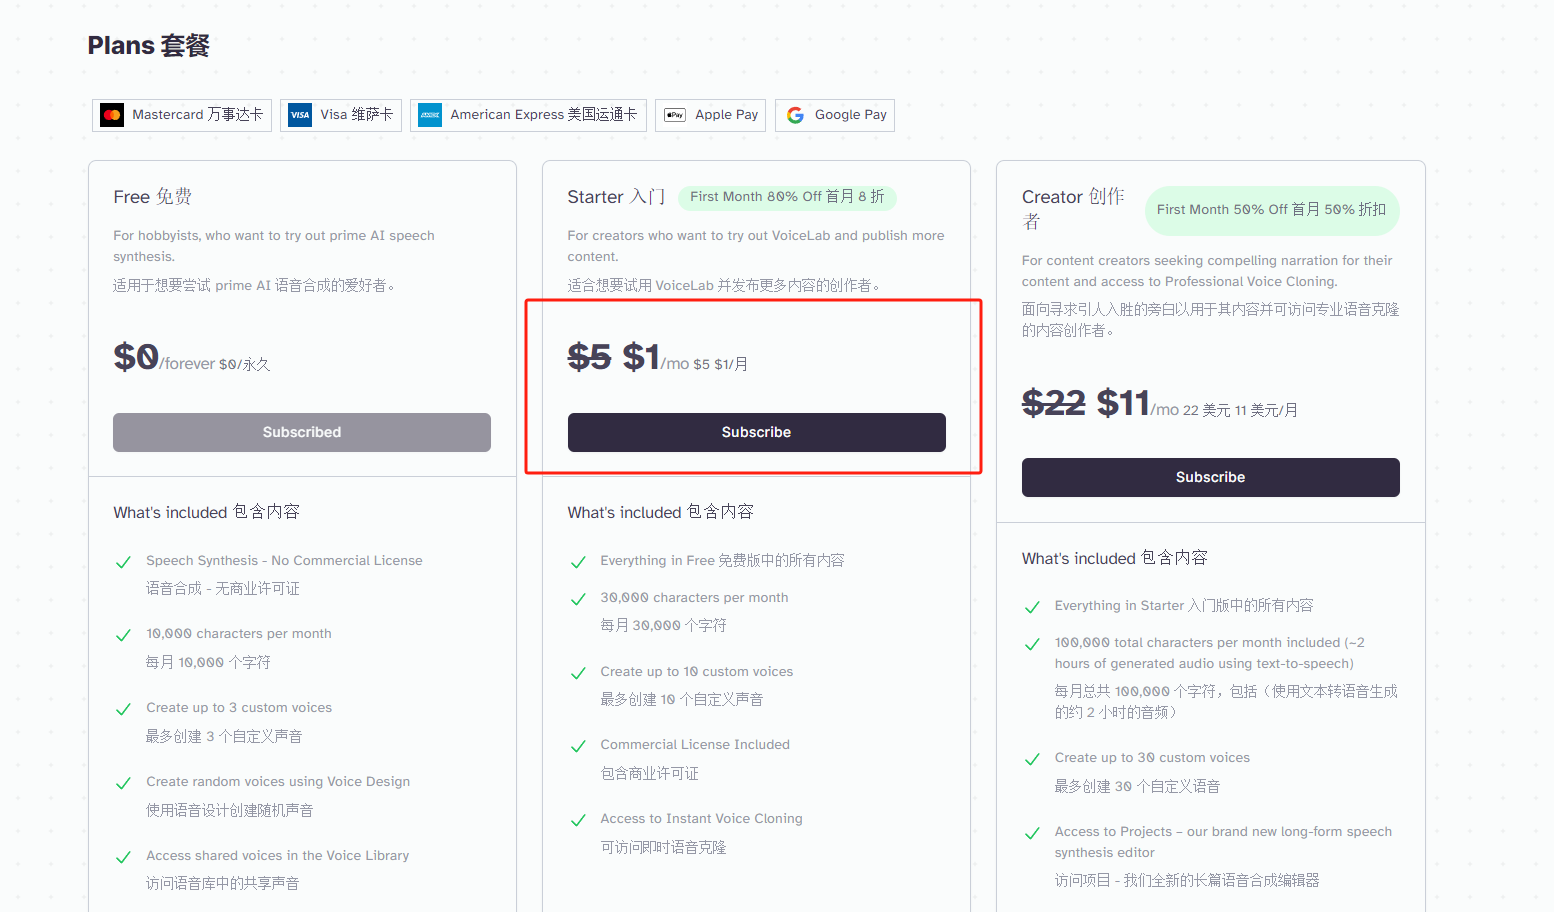Click '最多创建 30 个自定义语音' text
Viewport: 1554px width, 912px height.
click(x=1137, y=787)
